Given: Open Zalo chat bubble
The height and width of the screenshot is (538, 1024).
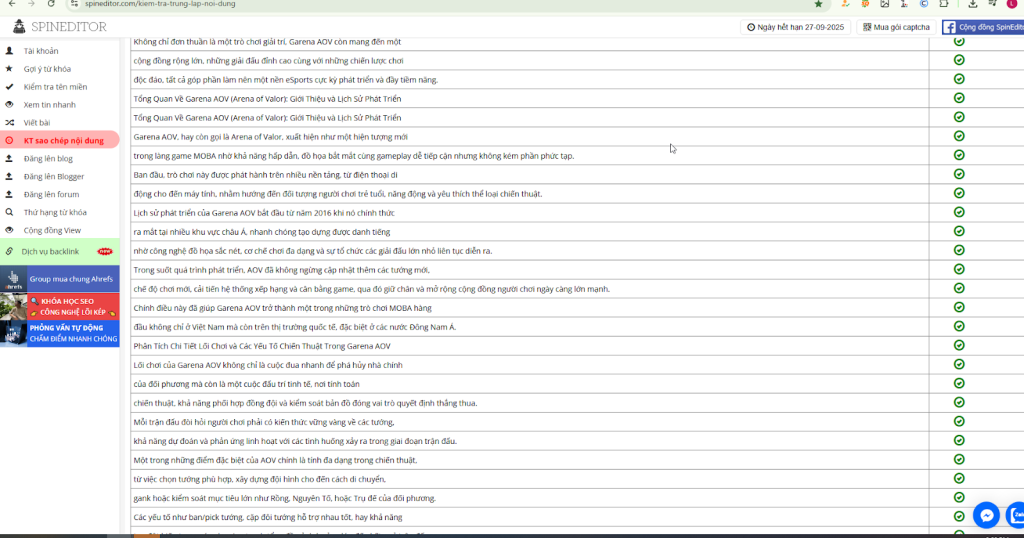Looking at the screenshot, I should click(1017, 515).
